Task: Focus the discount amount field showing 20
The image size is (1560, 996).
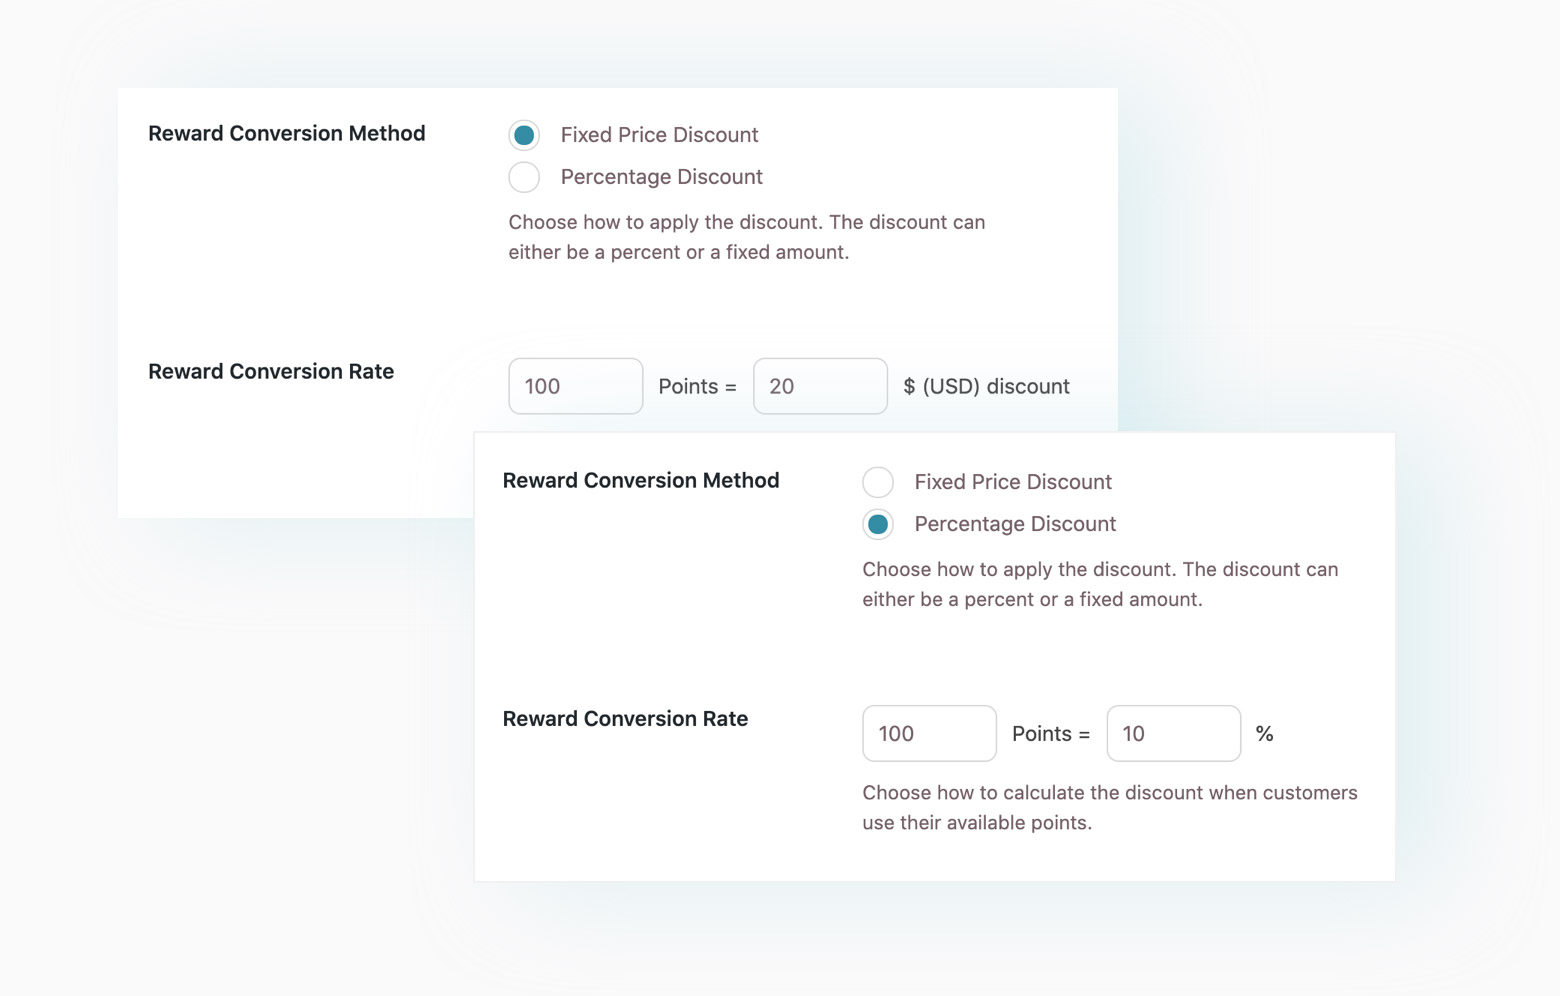Action: coord(820,386)
